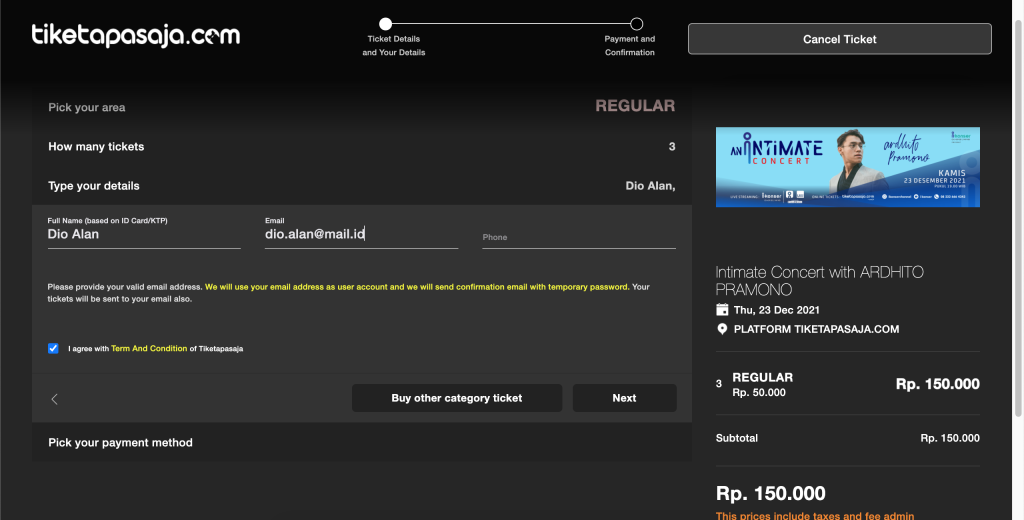The width and height of the screenshot is (1024, 520).
Task: Click the PLATFORM TIKETAPASAJA.COM venue text
Action: 816,329
